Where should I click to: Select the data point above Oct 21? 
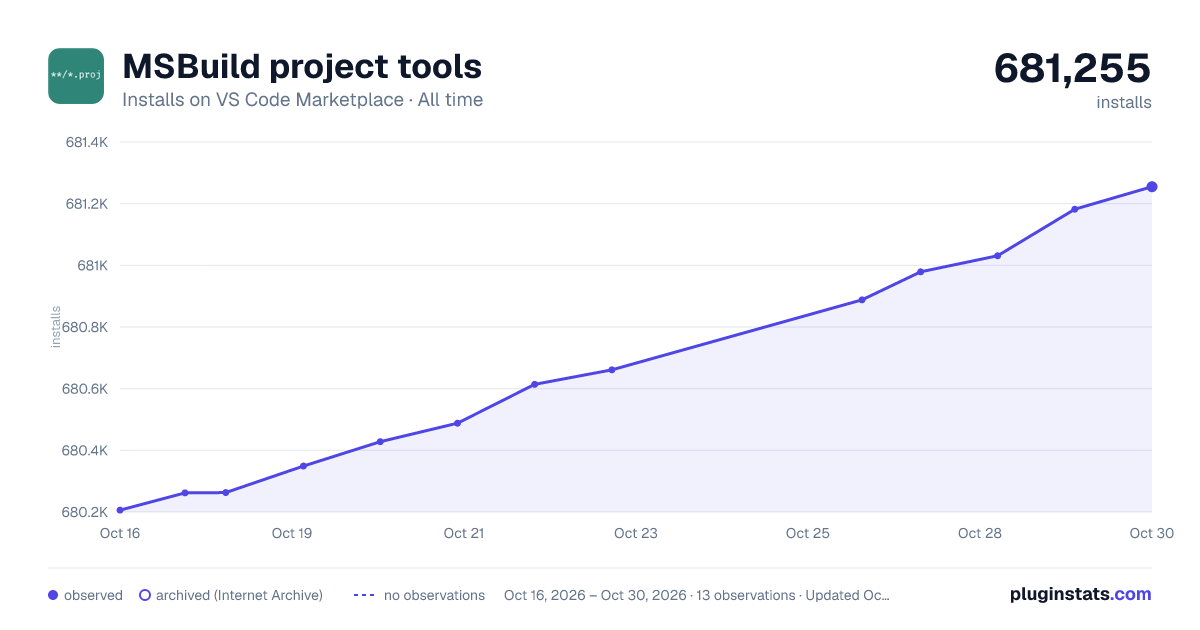457,423
